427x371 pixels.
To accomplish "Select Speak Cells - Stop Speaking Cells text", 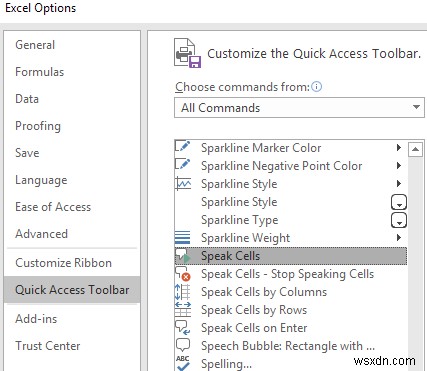I will 287,274.
